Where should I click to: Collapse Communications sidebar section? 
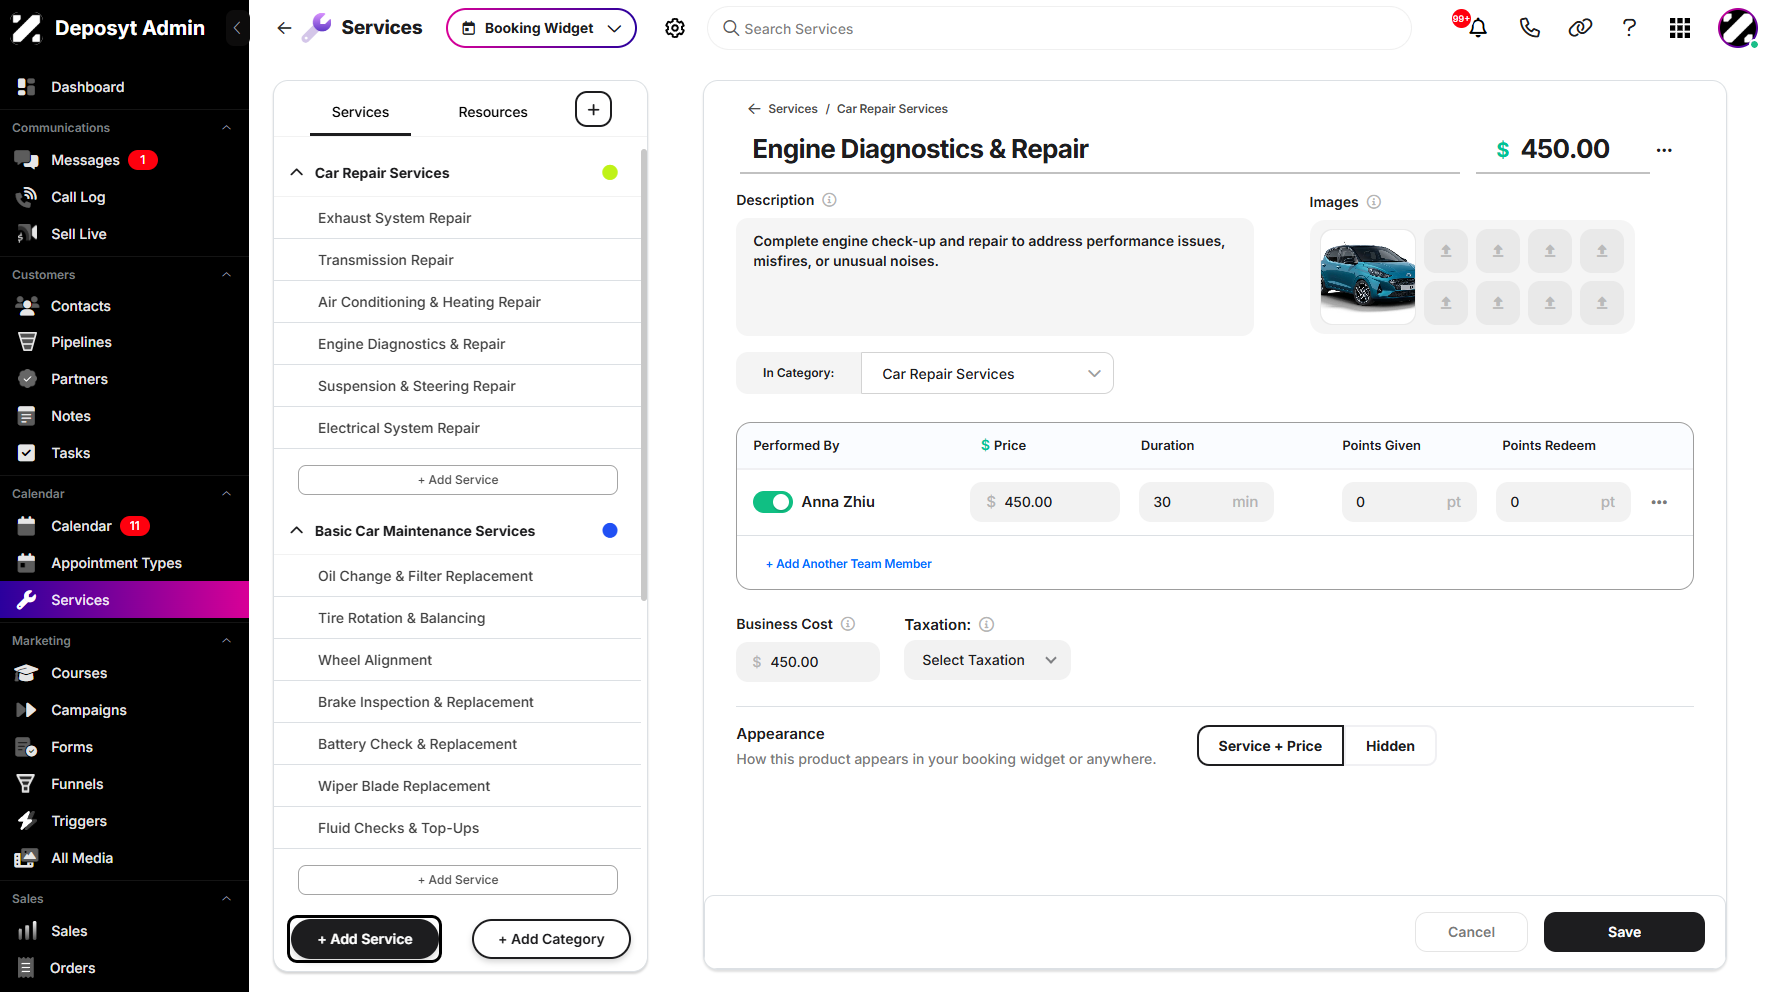point(226,128)
